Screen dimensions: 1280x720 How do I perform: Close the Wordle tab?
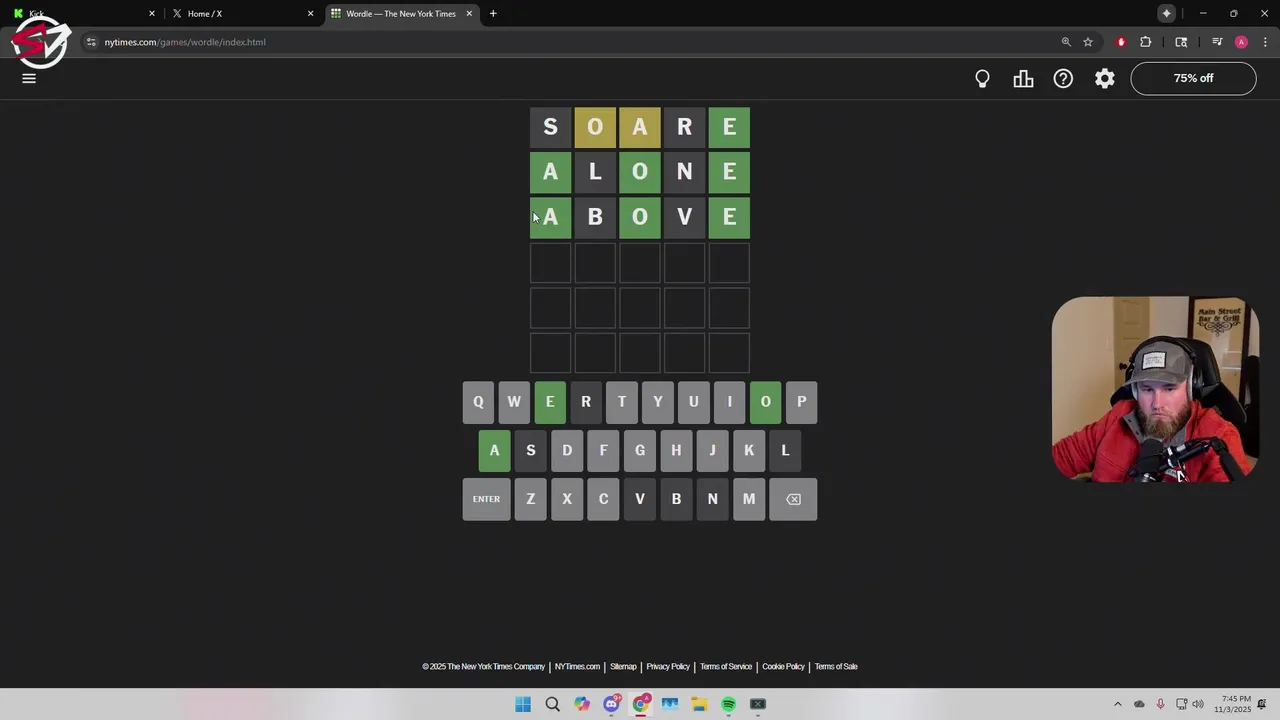[469, 14]
